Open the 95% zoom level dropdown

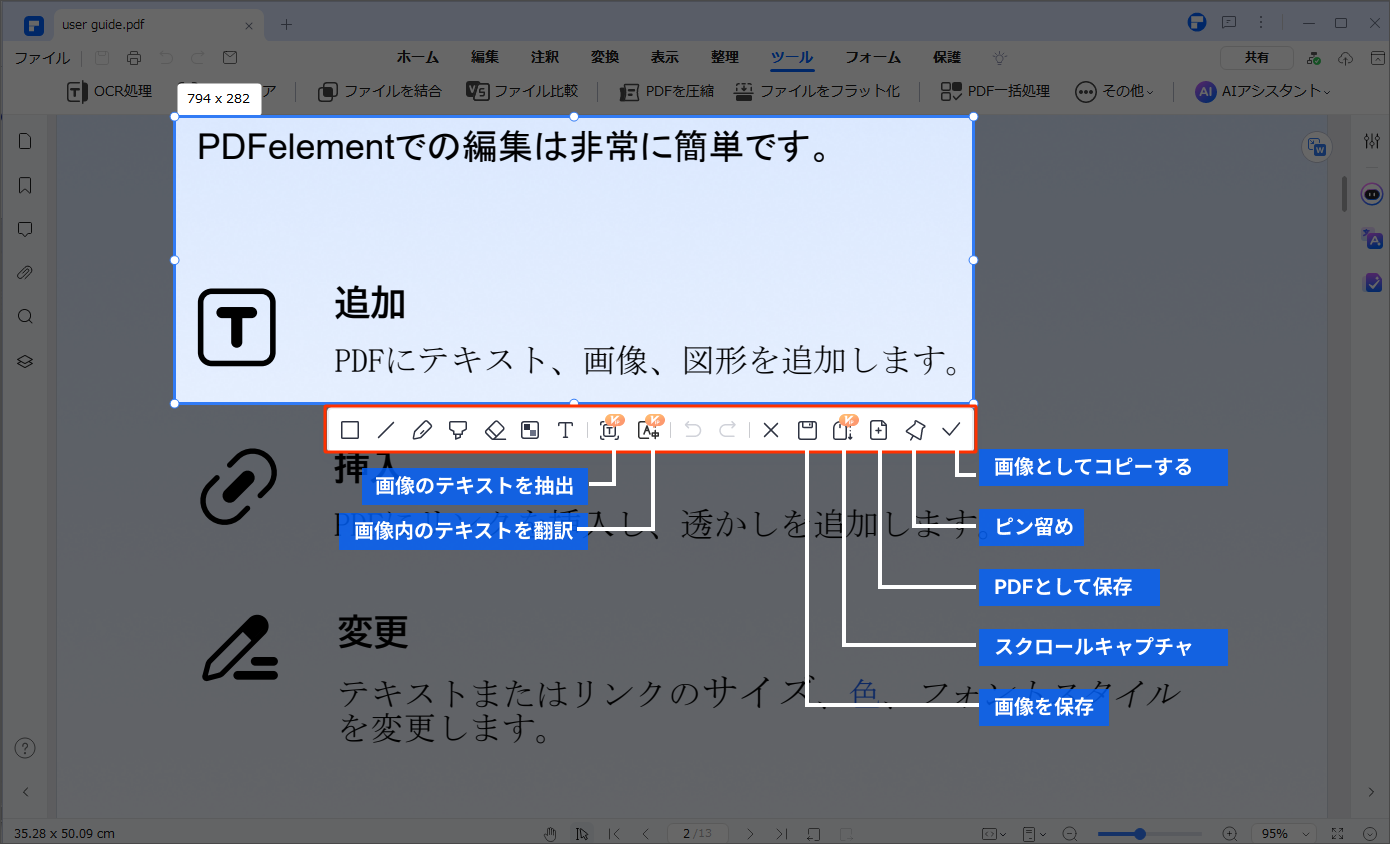[x=1286, y=834]
